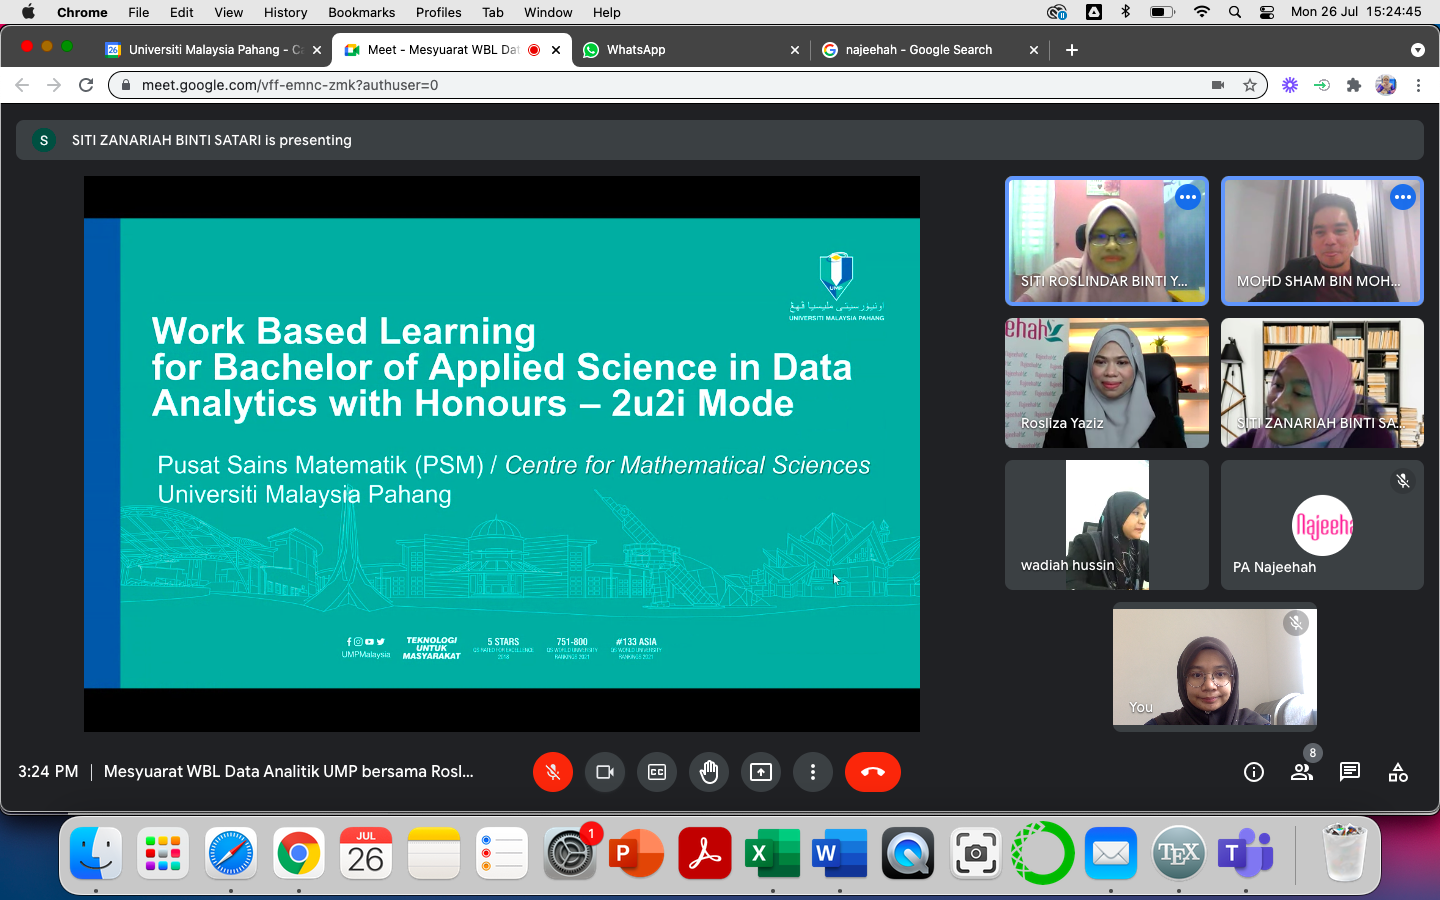Open the Activities panel icon
Viewport: 1440px width, 900px height.
point(1398,772)
